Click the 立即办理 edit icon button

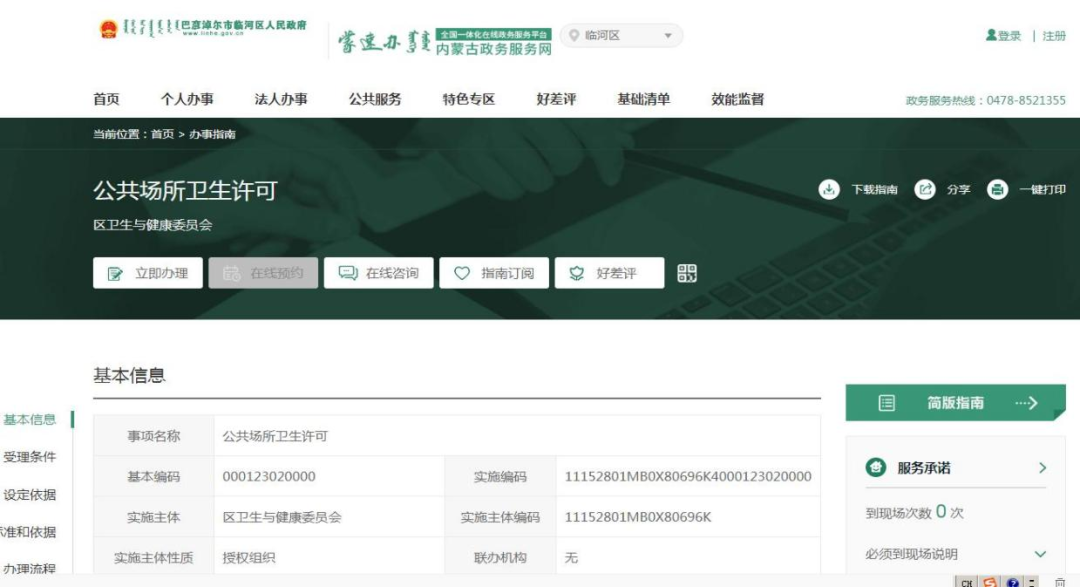pyautogui.click(x=116, y=273)
